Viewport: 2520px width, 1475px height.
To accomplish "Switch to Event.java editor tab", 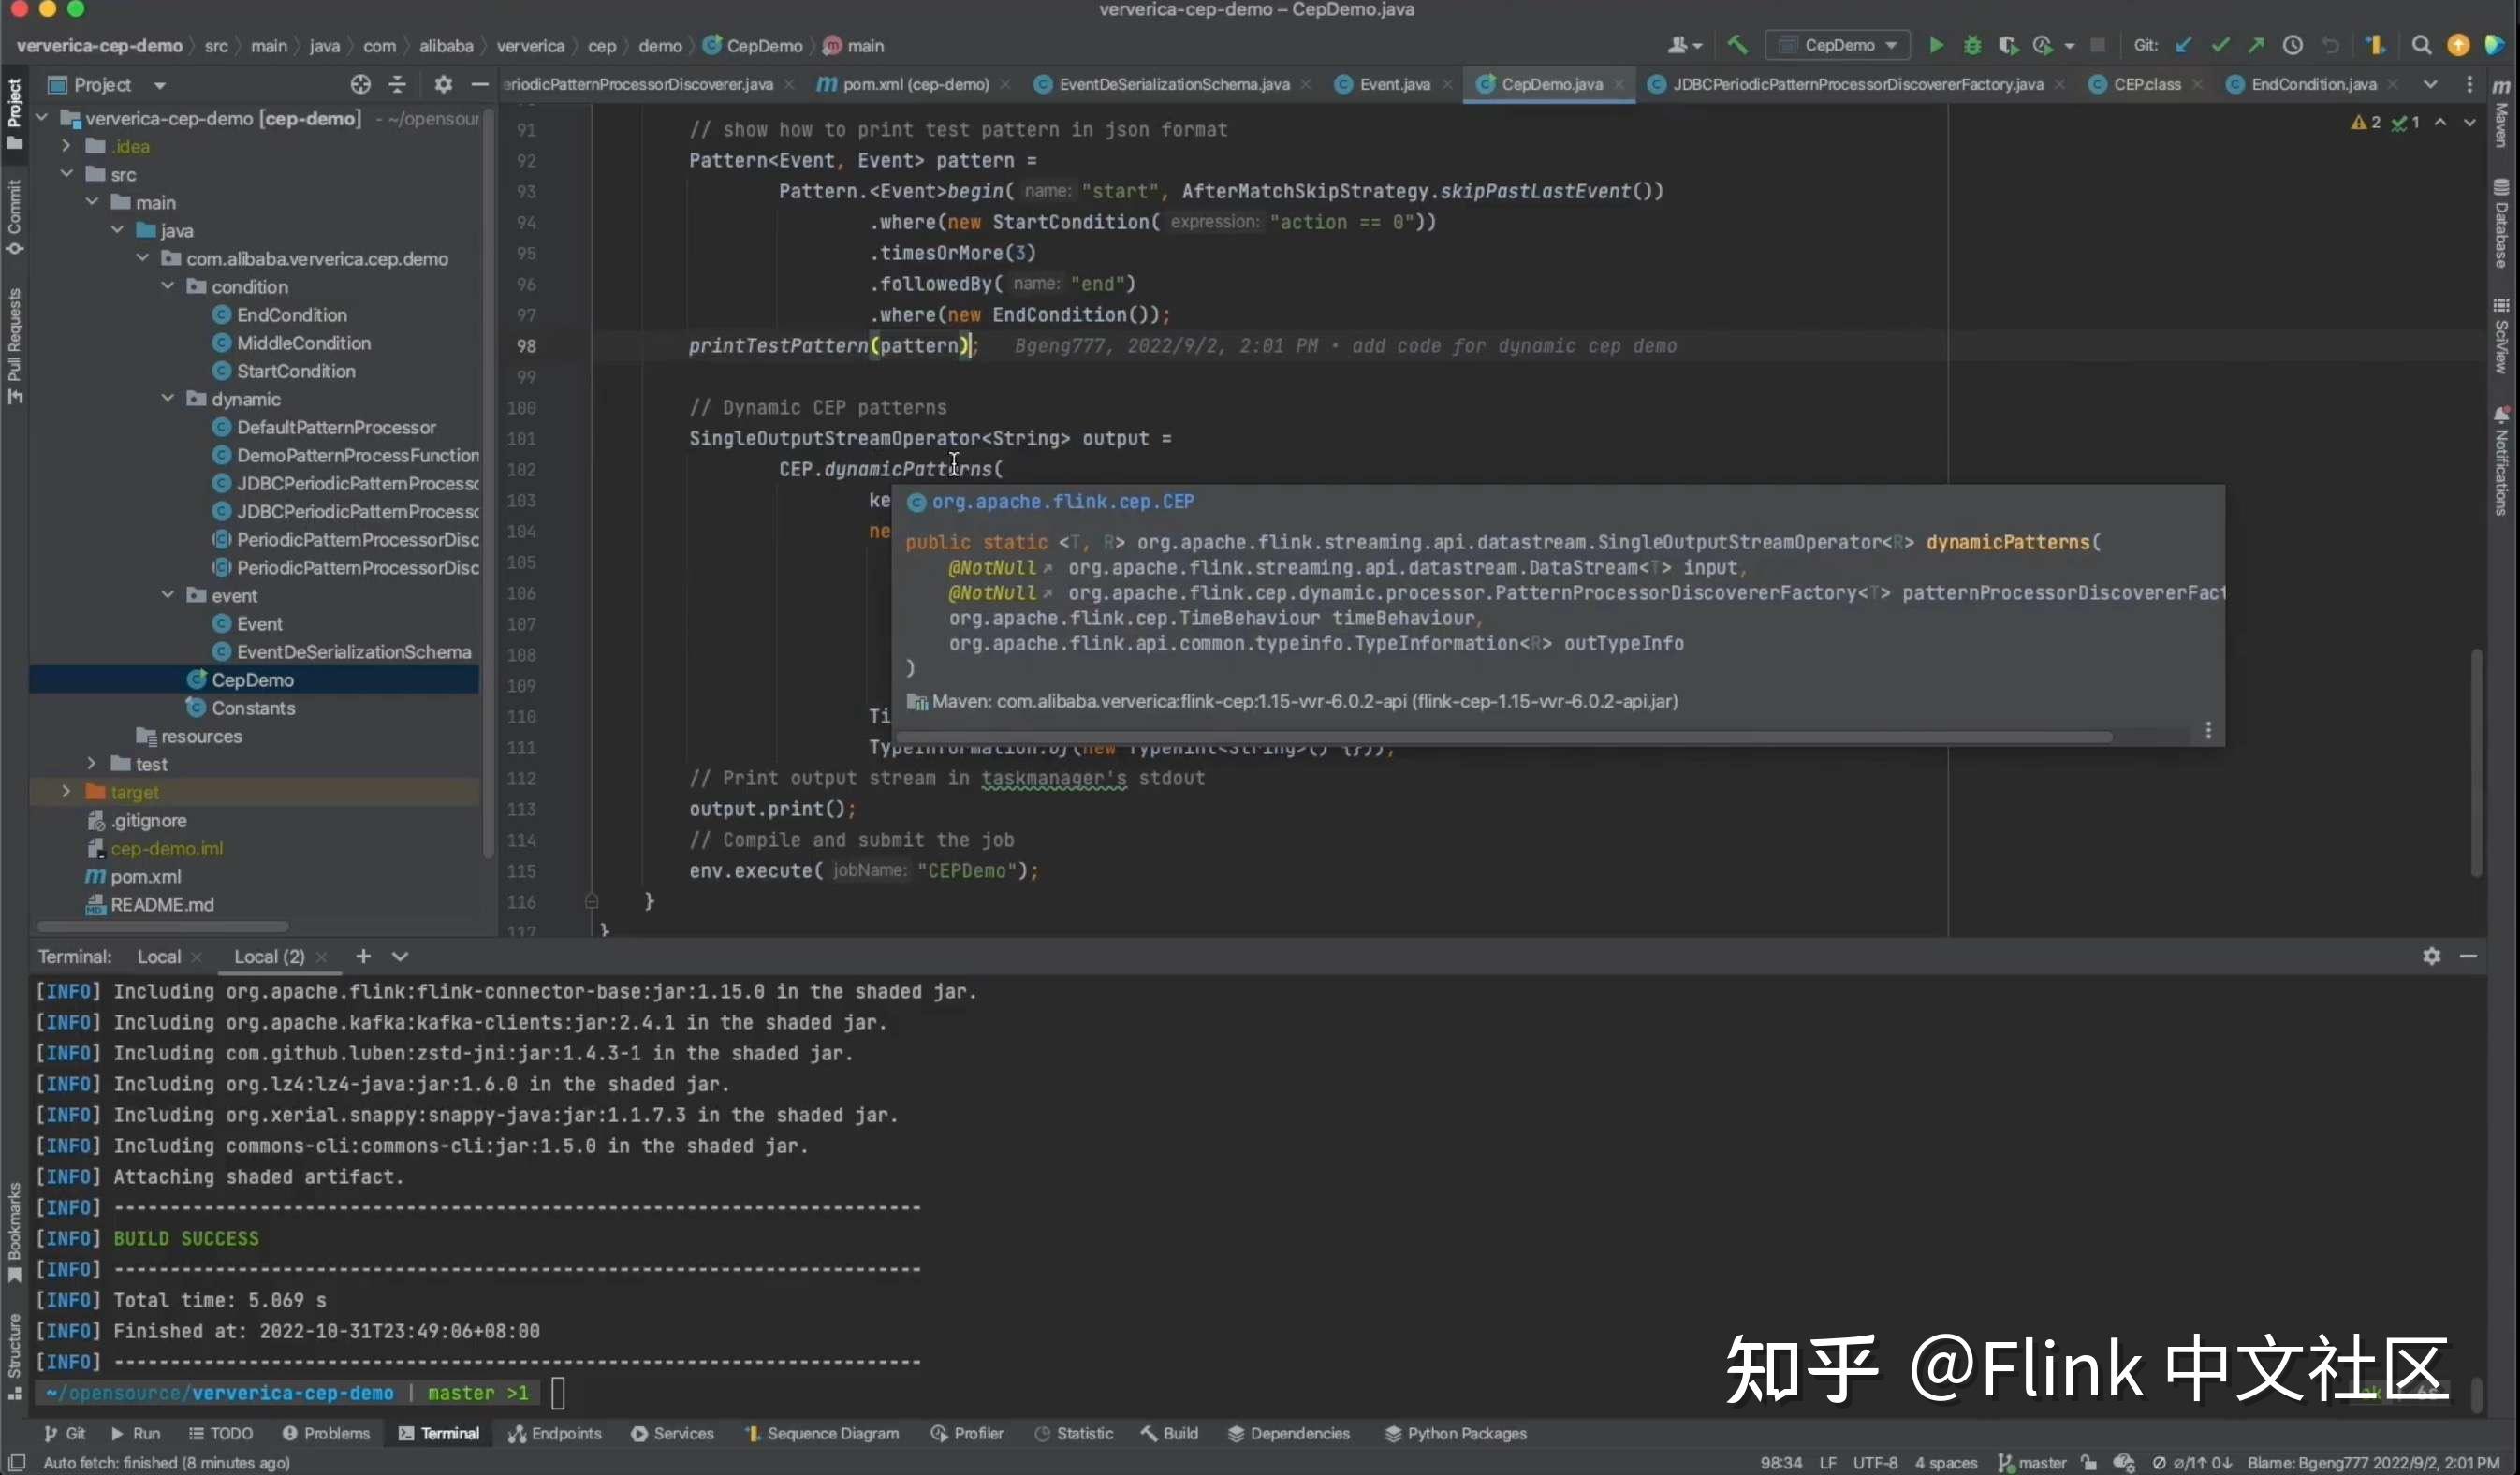I will pyautogui.click(x=1393, y=85).
